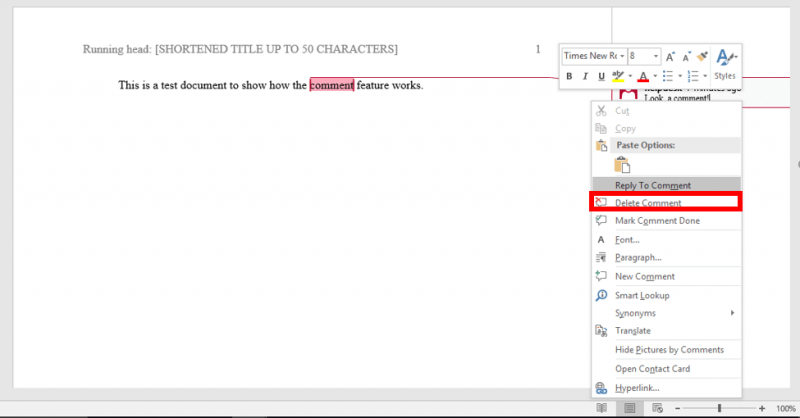This screenshot has width=800, height=418.
Task: Click the 100% zoom level
Action: click(786, 408)
